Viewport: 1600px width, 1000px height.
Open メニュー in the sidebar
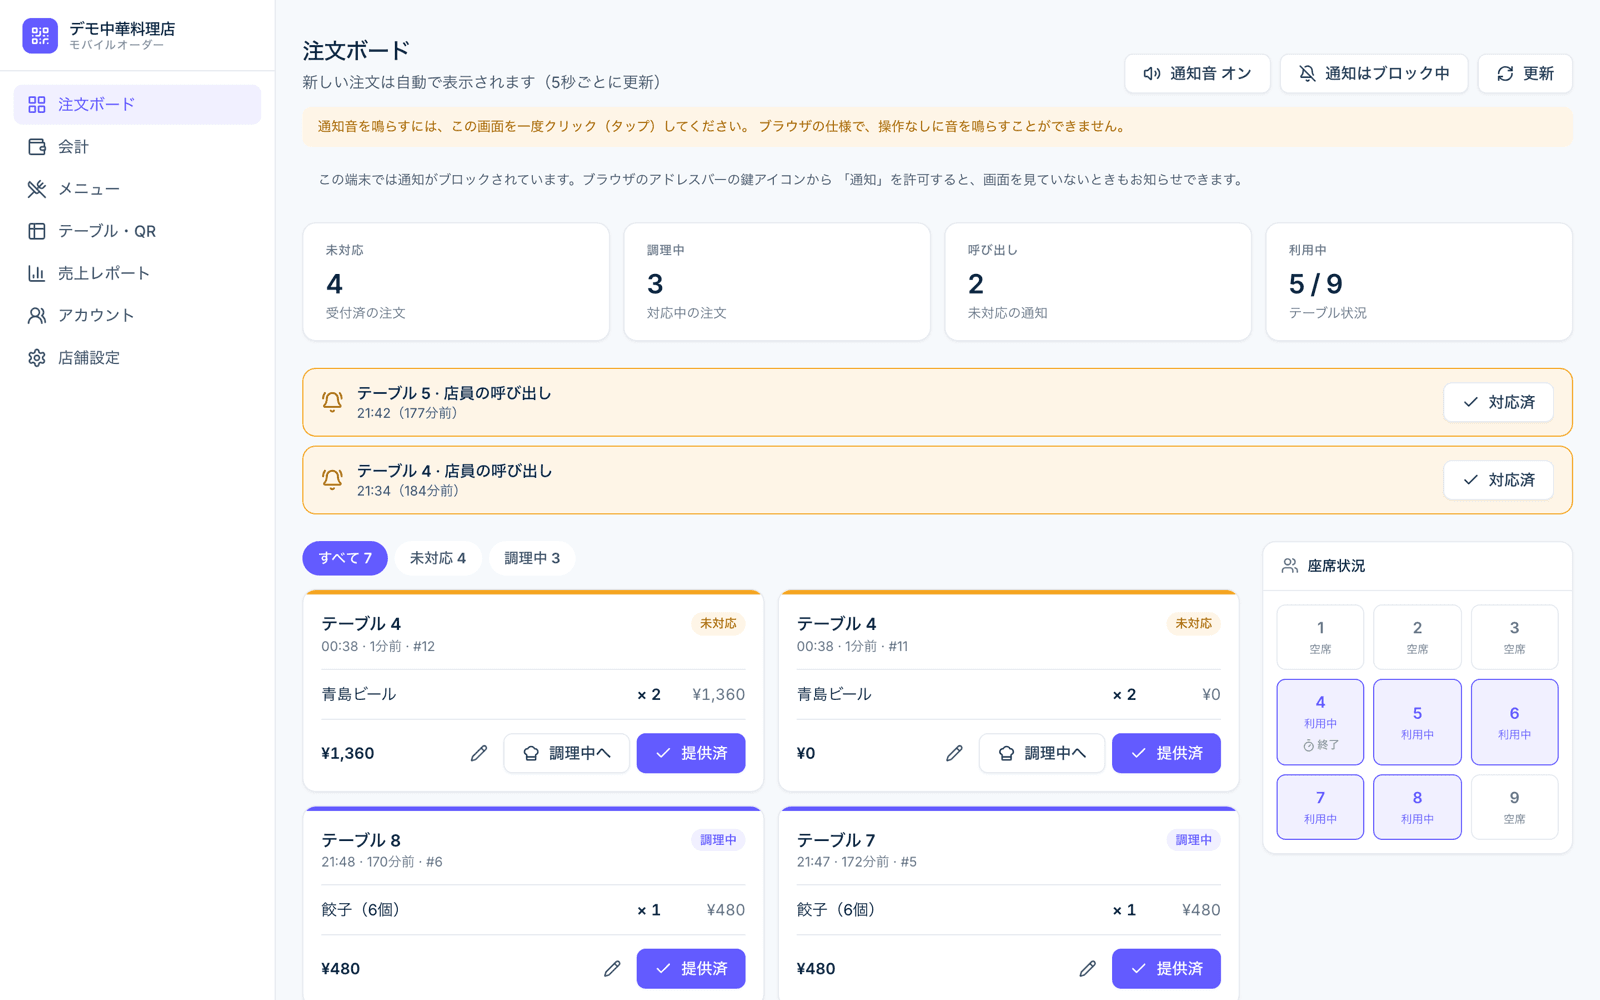click(x=137, y=189)
